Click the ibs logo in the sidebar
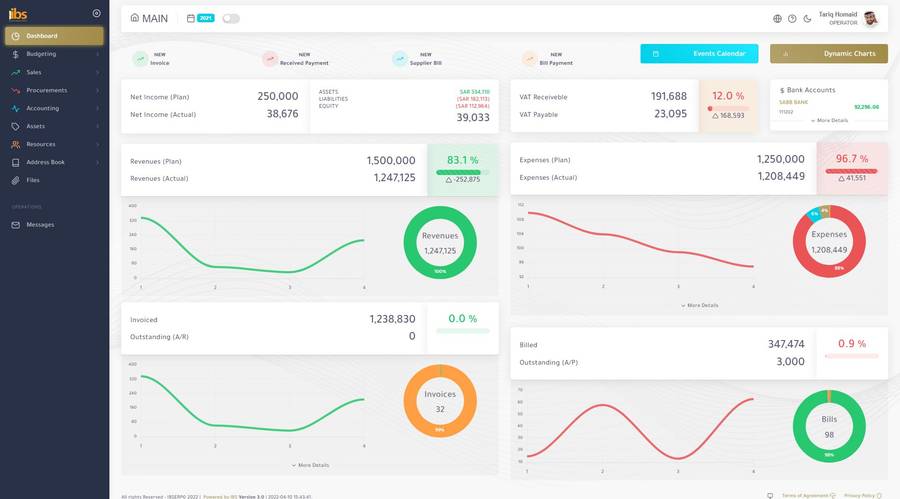Image resolution: width=900 pixels, height=499 pixels. pyautogui.click(x=18, y=14)
